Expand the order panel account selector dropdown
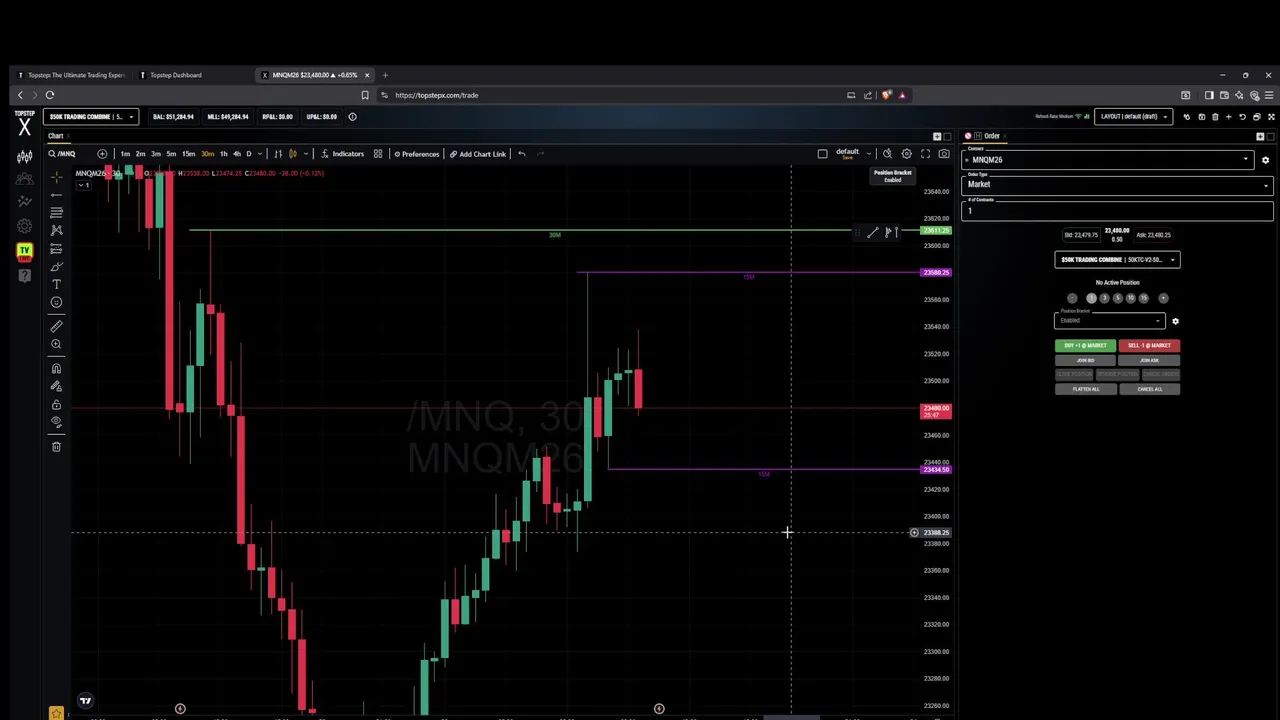This screenshot has width=1280, height=720. click(1117, 260)
